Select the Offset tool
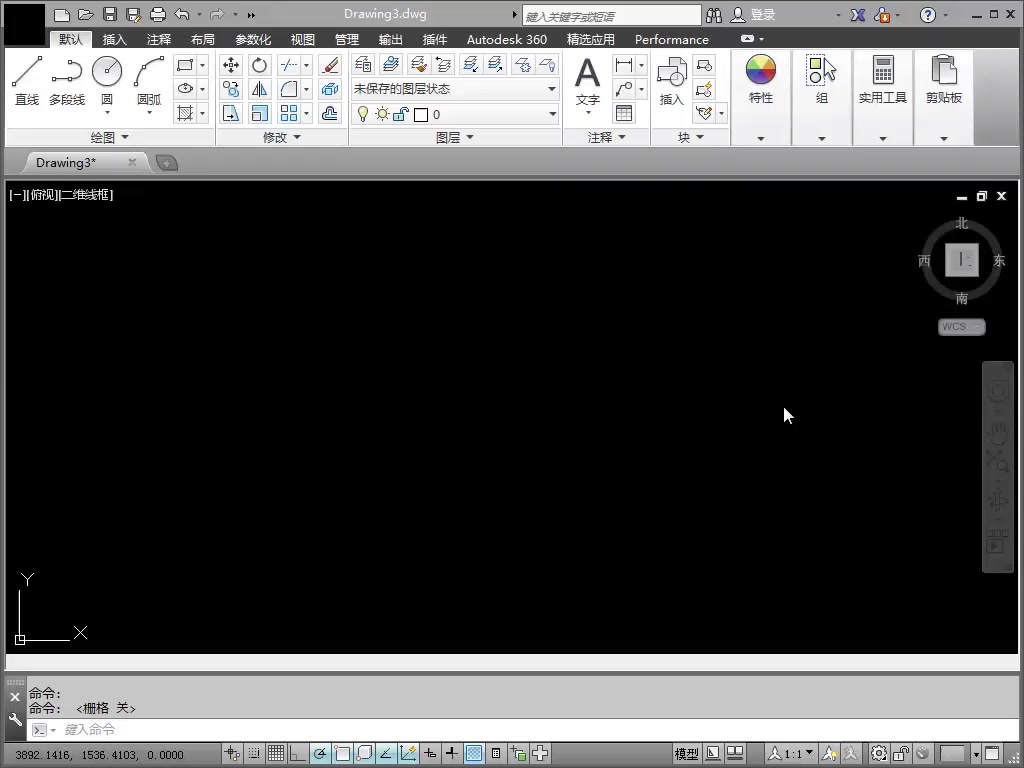Screen dimensions: 1024x768 point(330,113)
